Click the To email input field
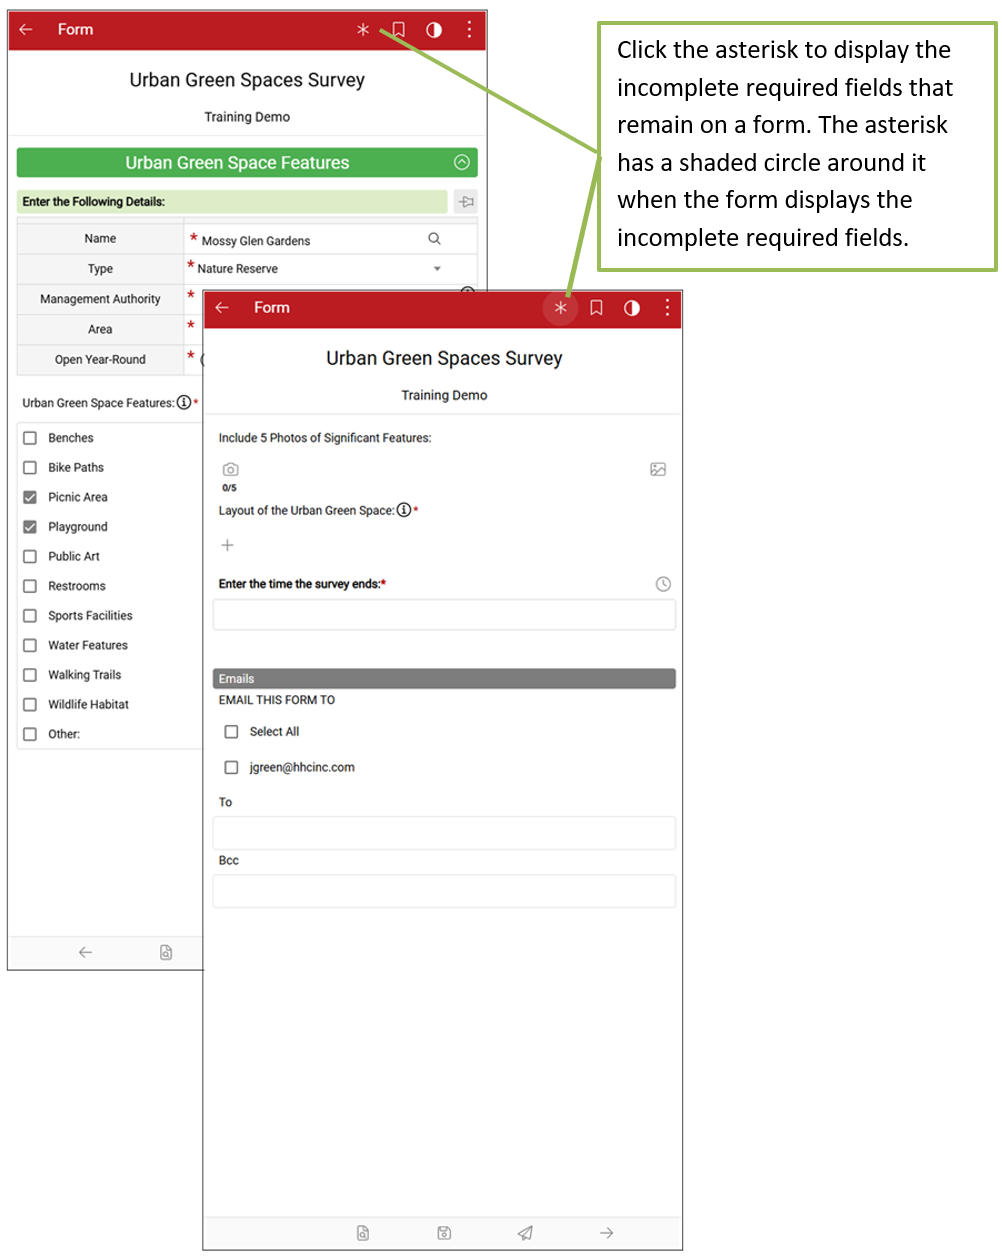1002x1257 pixels. tap(444, 833)
